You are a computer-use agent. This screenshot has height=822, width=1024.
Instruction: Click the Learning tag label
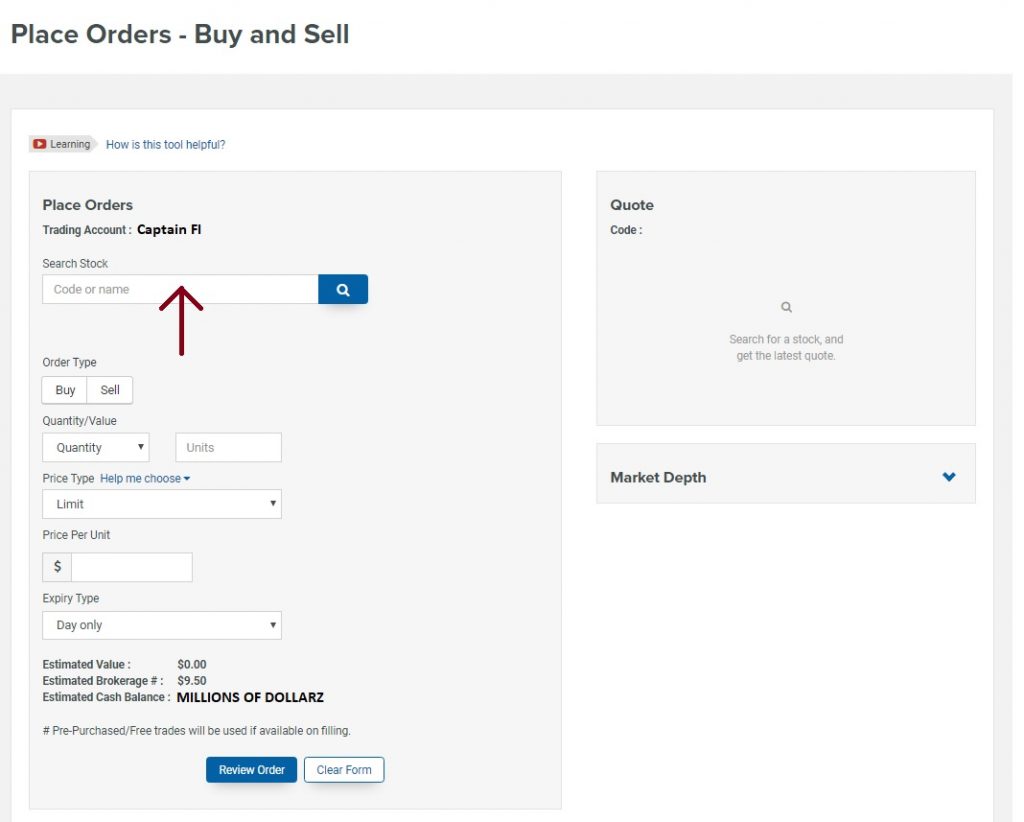tap(70, 144)
